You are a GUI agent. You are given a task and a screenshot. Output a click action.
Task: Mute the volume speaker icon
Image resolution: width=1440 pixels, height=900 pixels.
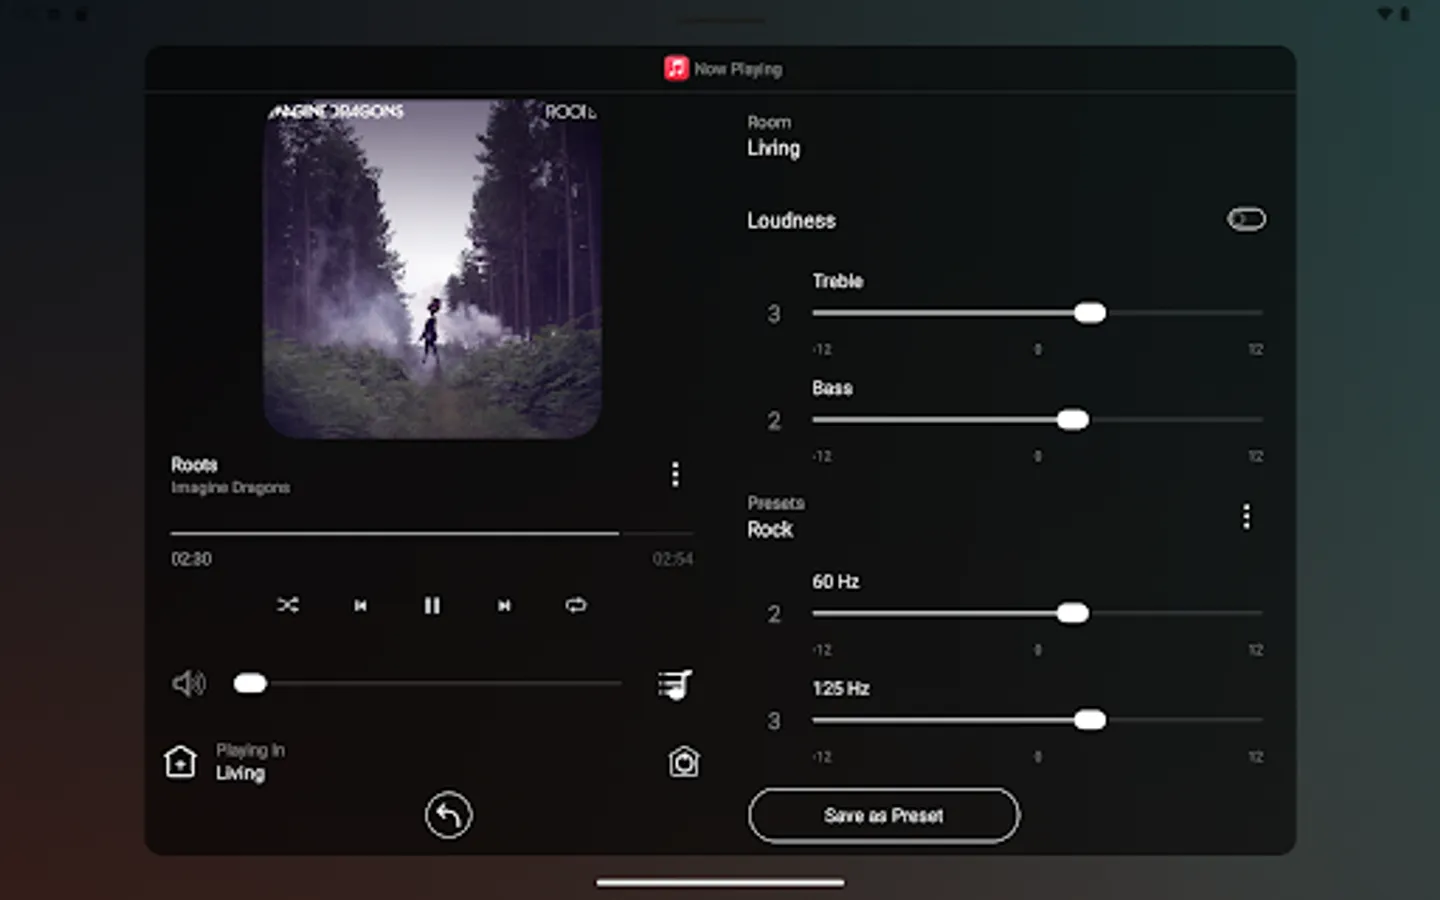pos(188,683)
